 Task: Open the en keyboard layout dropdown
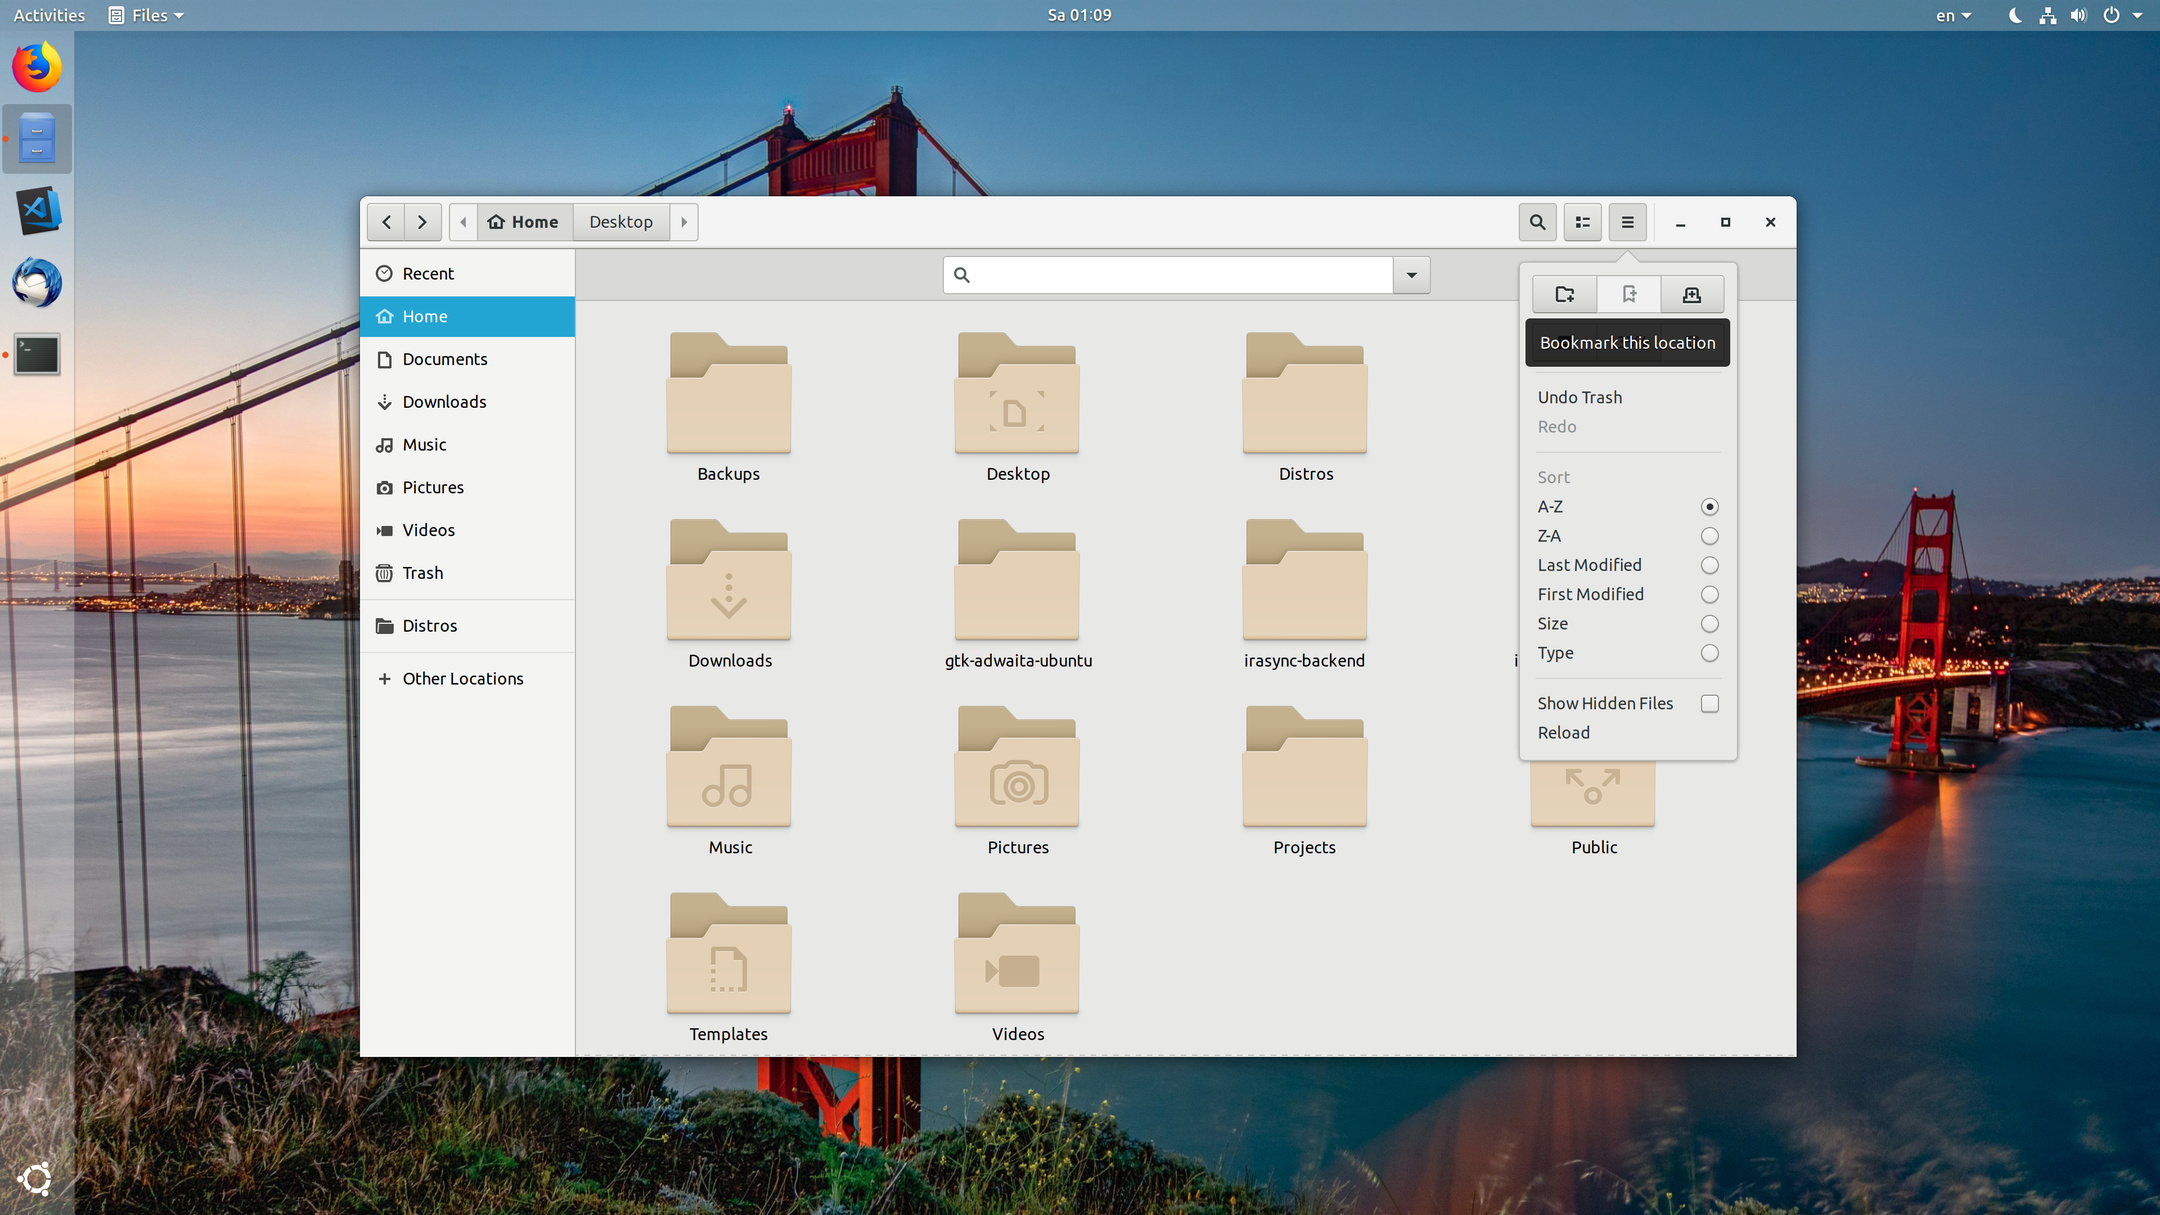click(1953, 15)
